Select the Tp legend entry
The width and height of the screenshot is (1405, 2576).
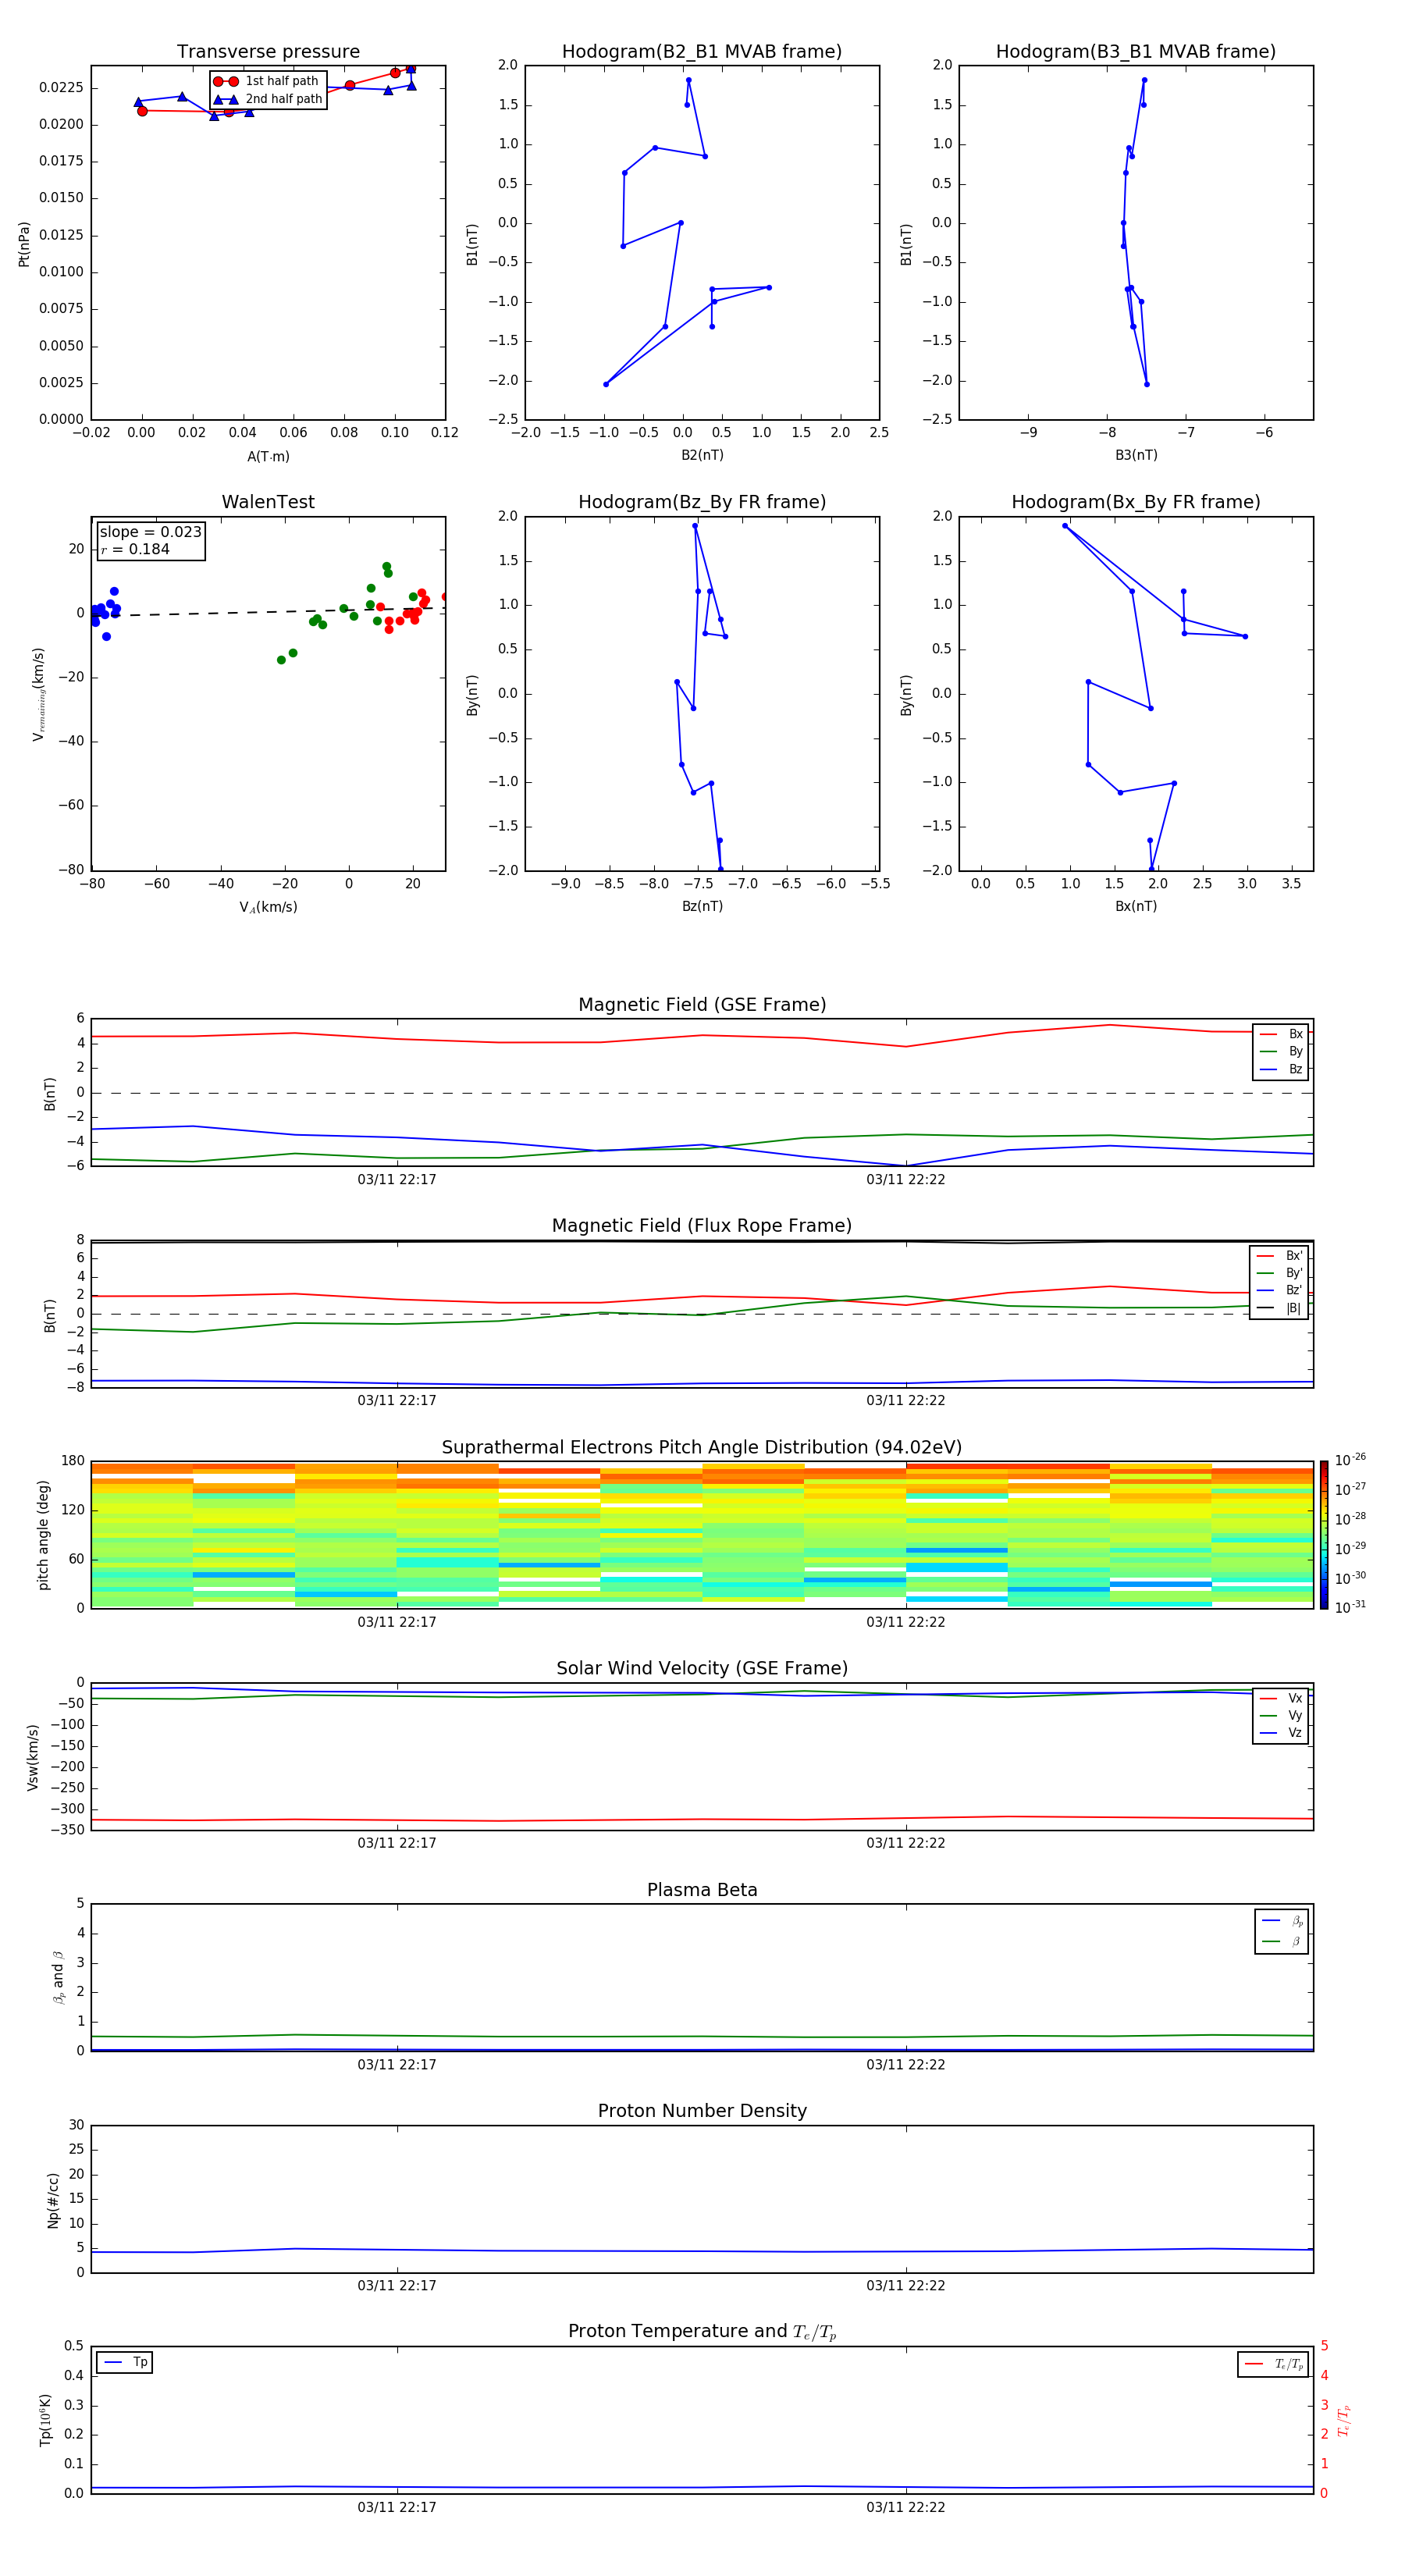pyautogui.click(x=124, y=2363)
